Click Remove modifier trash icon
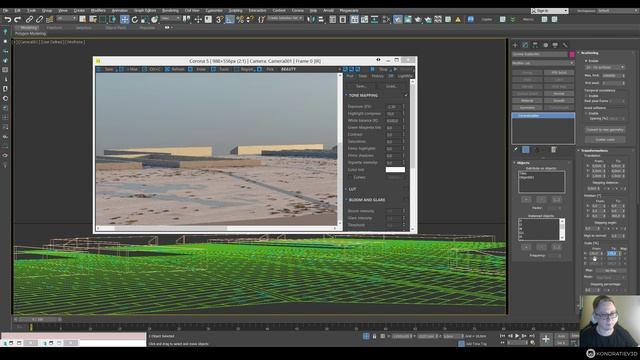This screenshot has width=640, height=360. 553,150
